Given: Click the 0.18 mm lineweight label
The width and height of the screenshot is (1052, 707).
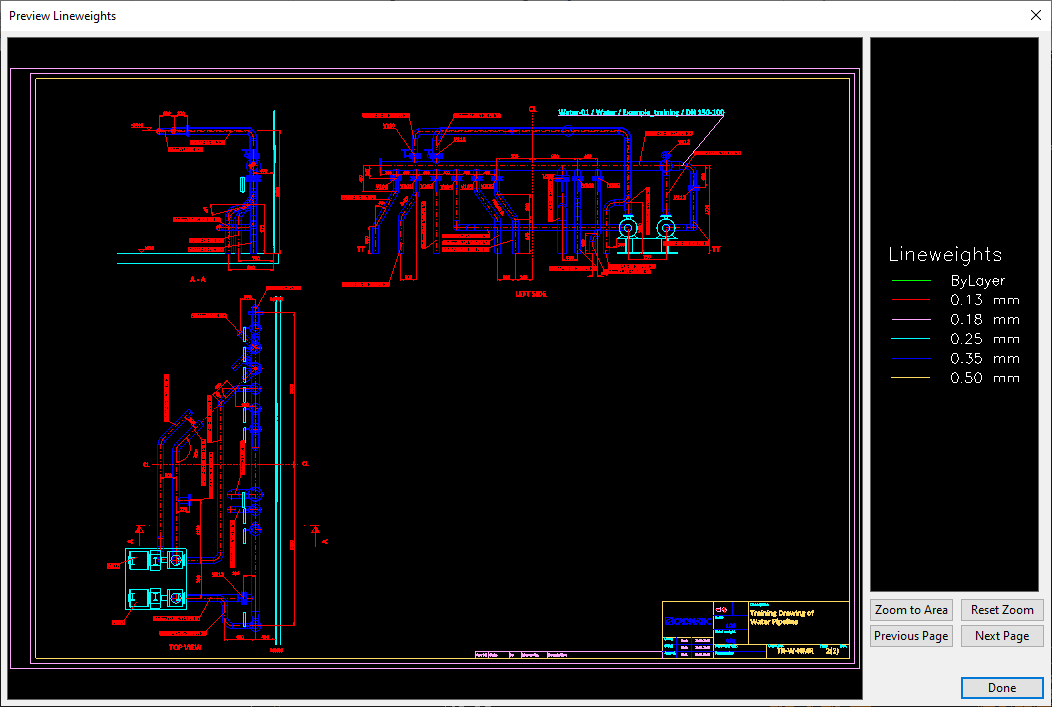Looking at the screenshot, I should [x=984, y=320].
